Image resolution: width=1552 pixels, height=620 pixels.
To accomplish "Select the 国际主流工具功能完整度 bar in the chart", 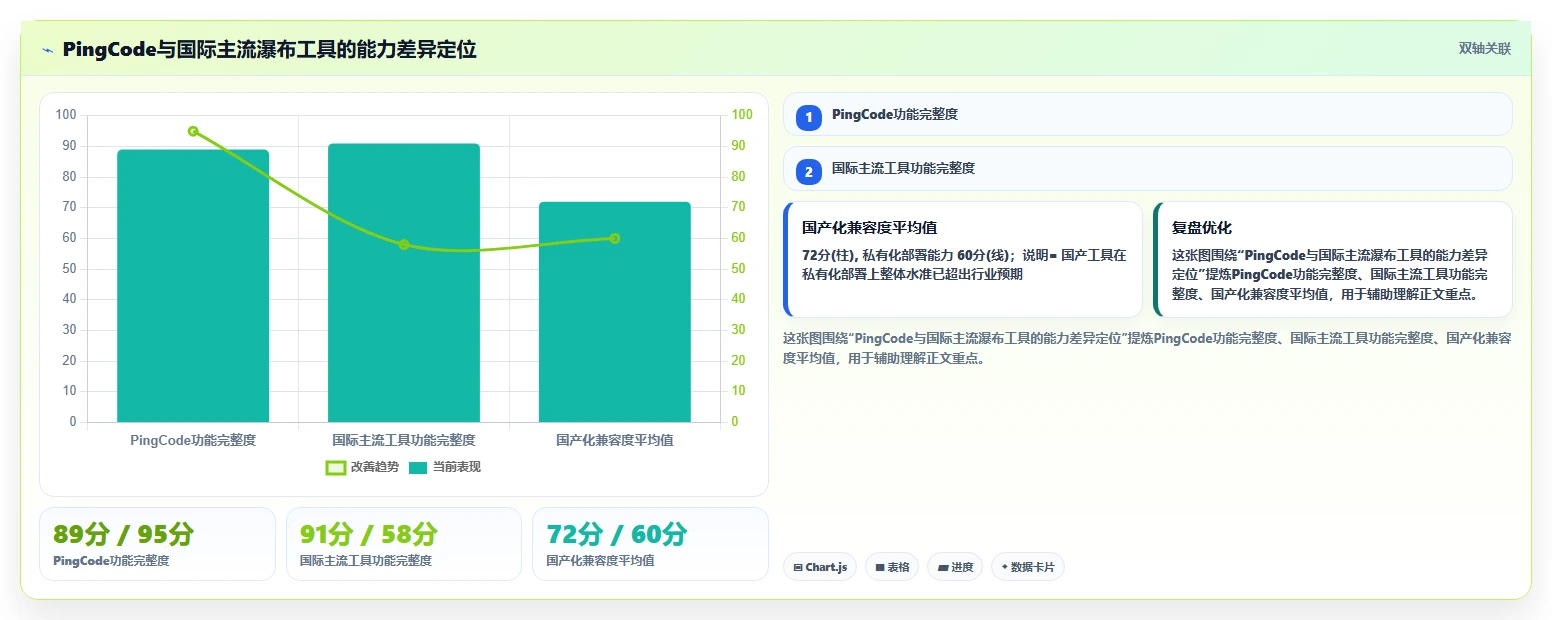I will point(404,283).
